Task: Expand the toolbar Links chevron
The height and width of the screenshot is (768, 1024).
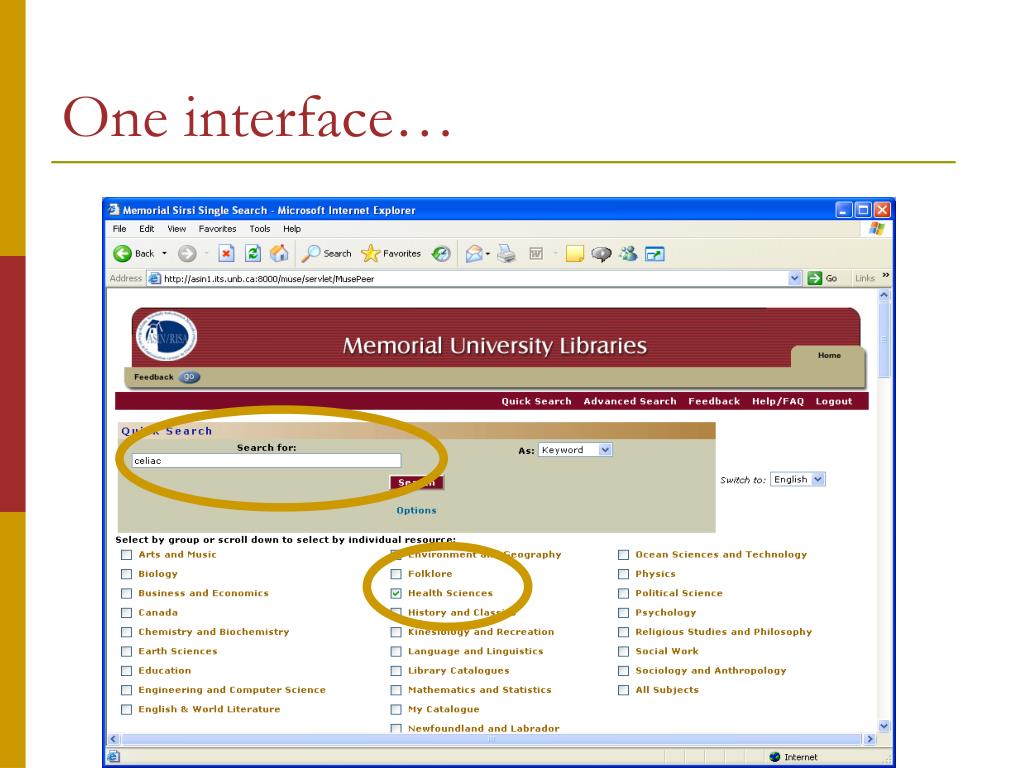Action: [x=886, y=275]
